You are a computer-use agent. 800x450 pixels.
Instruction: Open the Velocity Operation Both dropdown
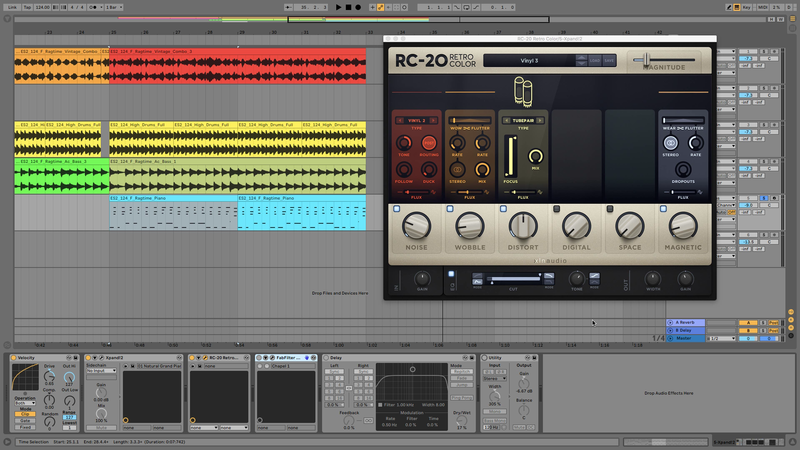coord(25,403)
